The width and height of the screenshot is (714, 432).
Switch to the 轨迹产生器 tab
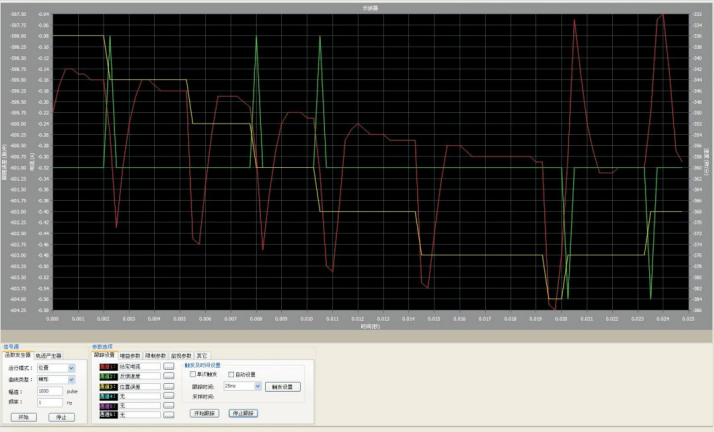click(49, 355)
